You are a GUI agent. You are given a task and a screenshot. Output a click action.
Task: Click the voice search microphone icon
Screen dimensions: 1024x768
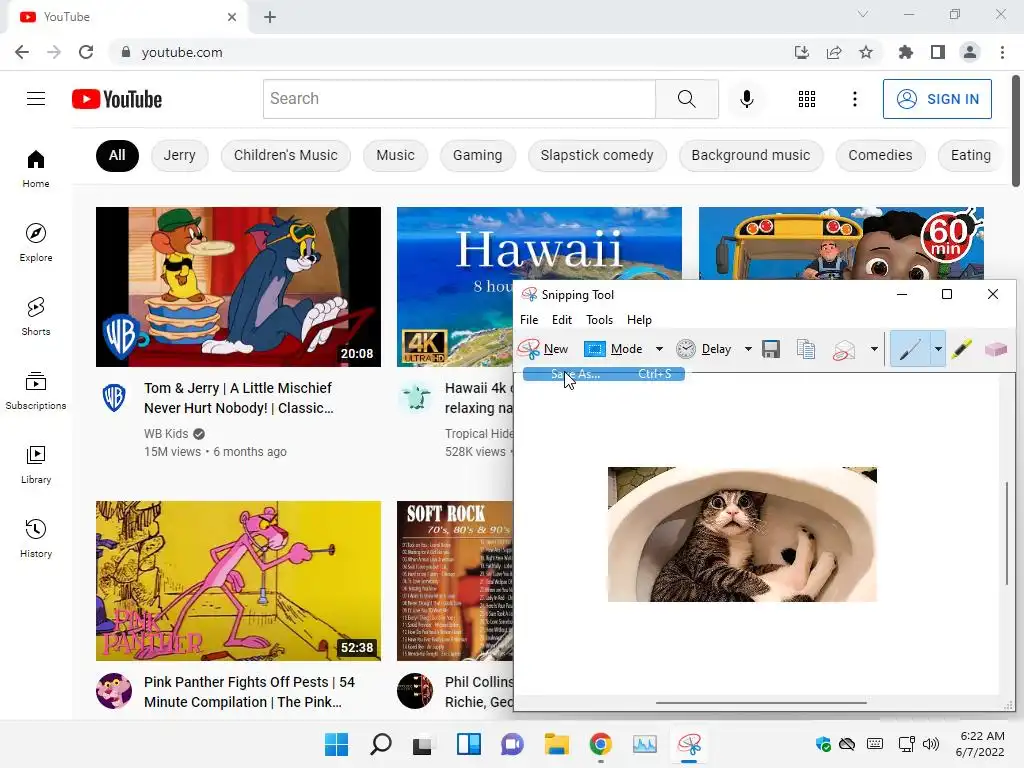click(747, 99)
